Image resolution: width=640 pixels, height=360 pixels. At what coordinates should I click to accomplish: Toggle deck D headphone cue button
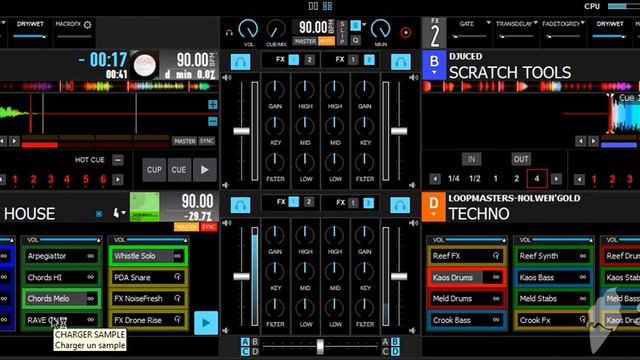tap(400, 205)
